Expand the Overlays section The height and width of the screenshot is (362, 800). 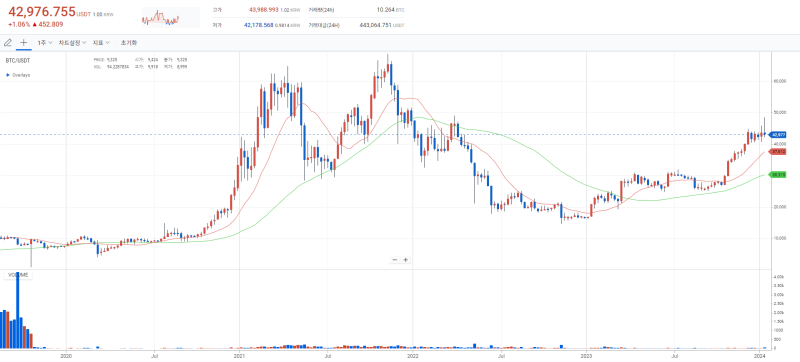18,75
